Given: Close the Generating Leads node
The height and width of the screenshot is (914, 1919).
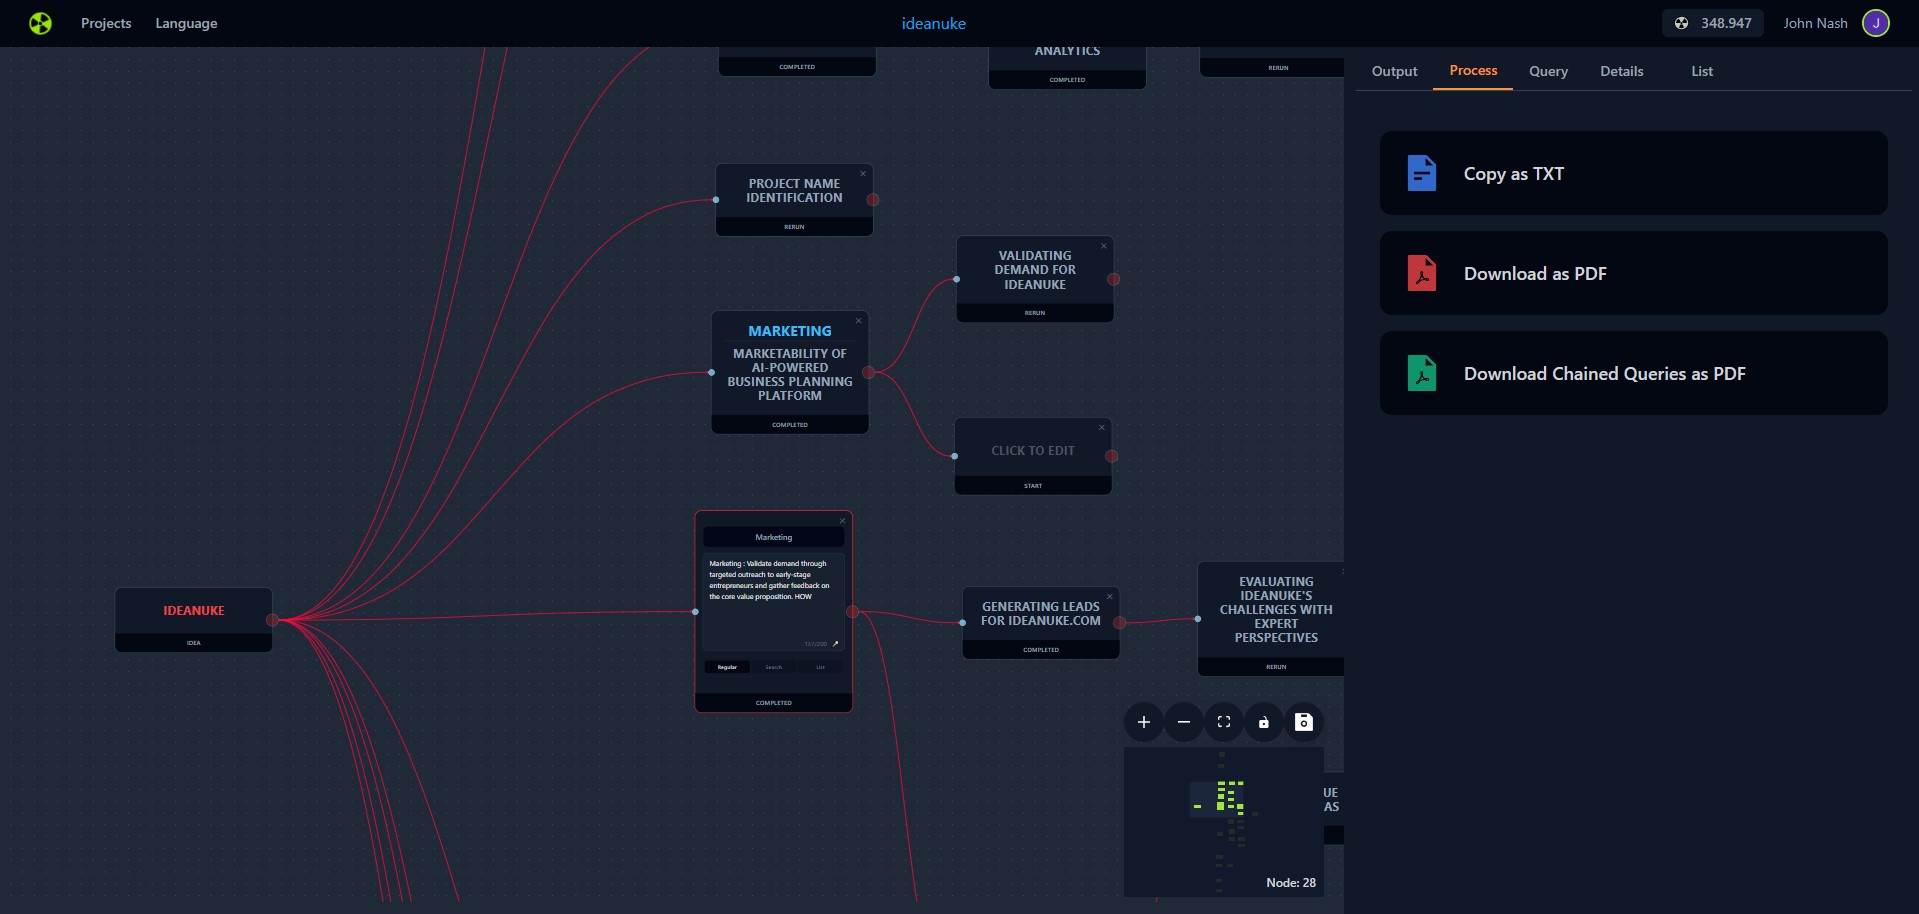Looking at the screenshot, I should (x=1109, y=597).
